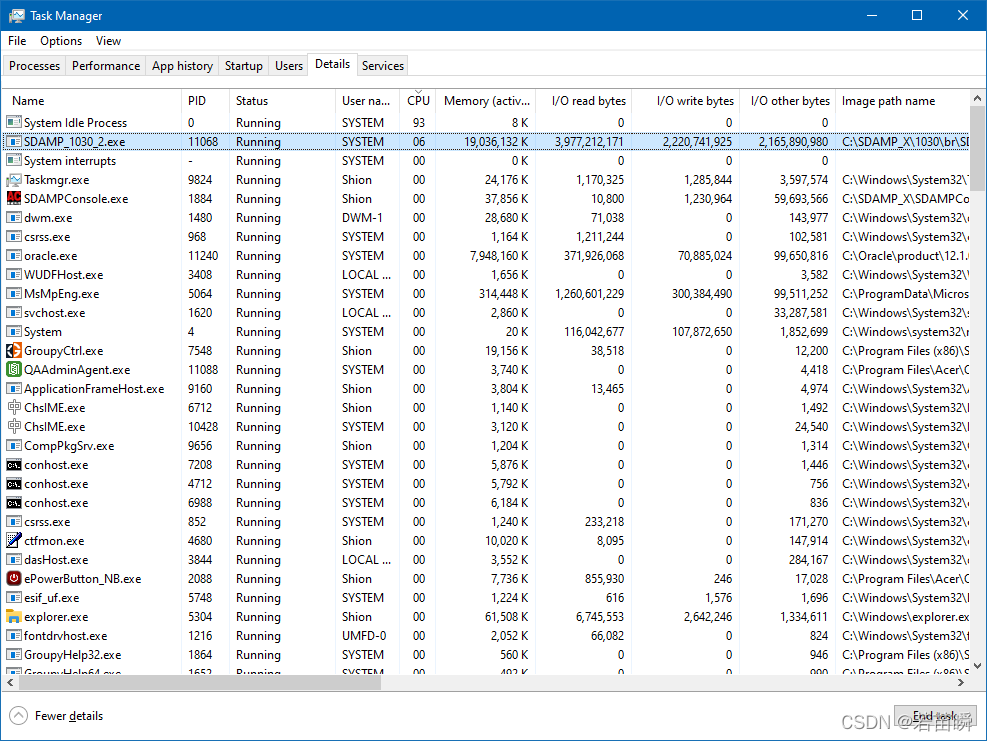Image resolution: width=987 pixels, height=741 pixels.
Task: Click the red SDAMPConsole.exe icon
Action: point(14,199)
